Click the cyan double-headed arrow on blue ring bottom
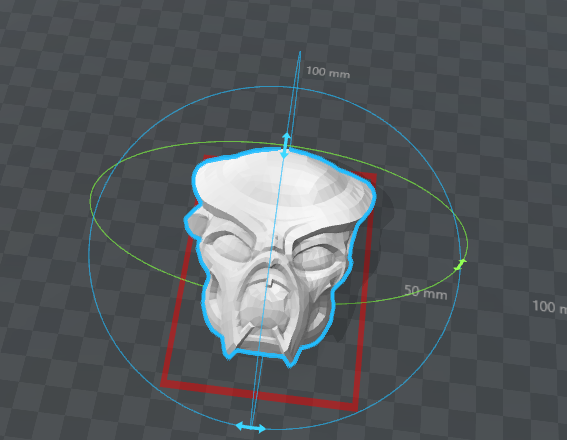Image resolution: width=567 pixels, height=440 pixels. click(x=250, y=427)
